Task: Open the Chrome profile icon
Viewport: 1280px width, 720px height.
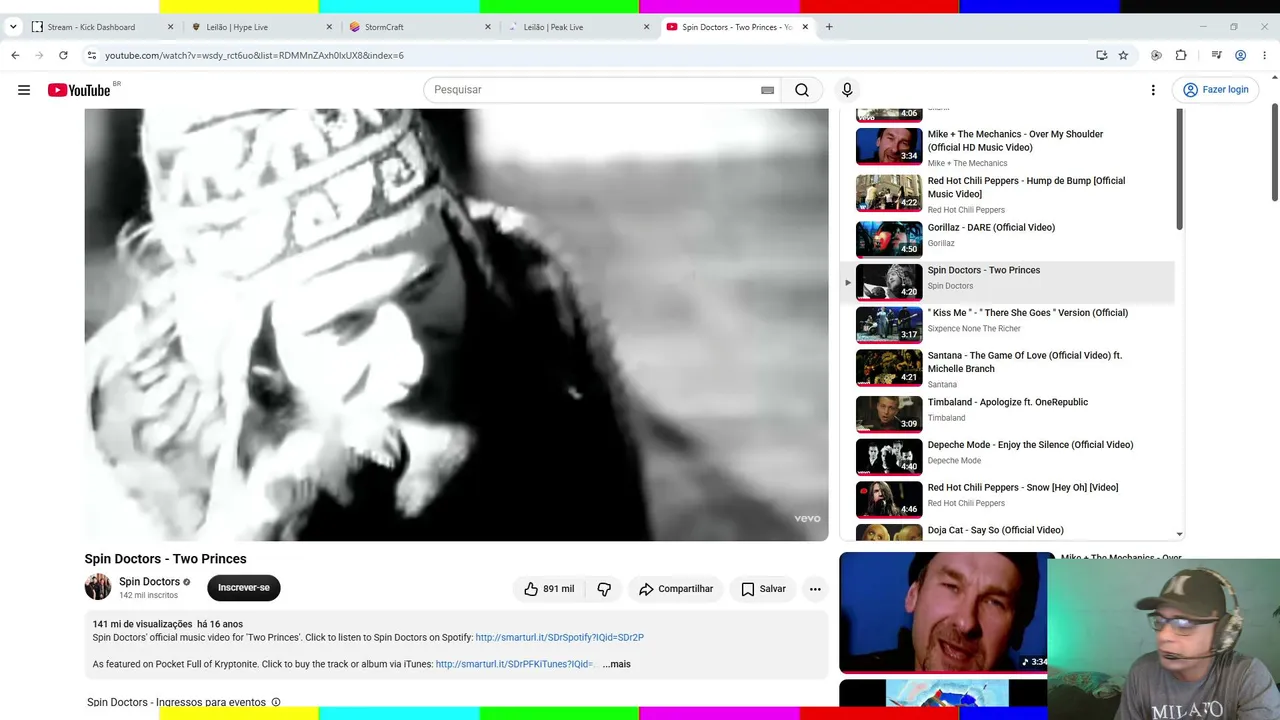Action: point(1240,55)
